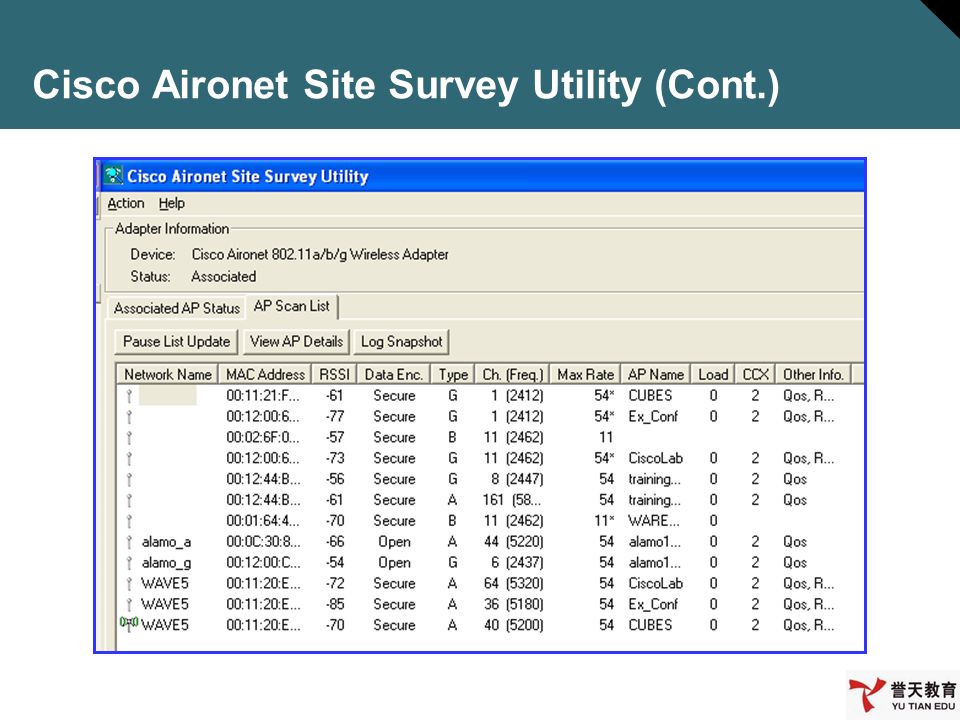
Task: Select WAVE5 entry with RSSI -72
Action: click(165, 583)
